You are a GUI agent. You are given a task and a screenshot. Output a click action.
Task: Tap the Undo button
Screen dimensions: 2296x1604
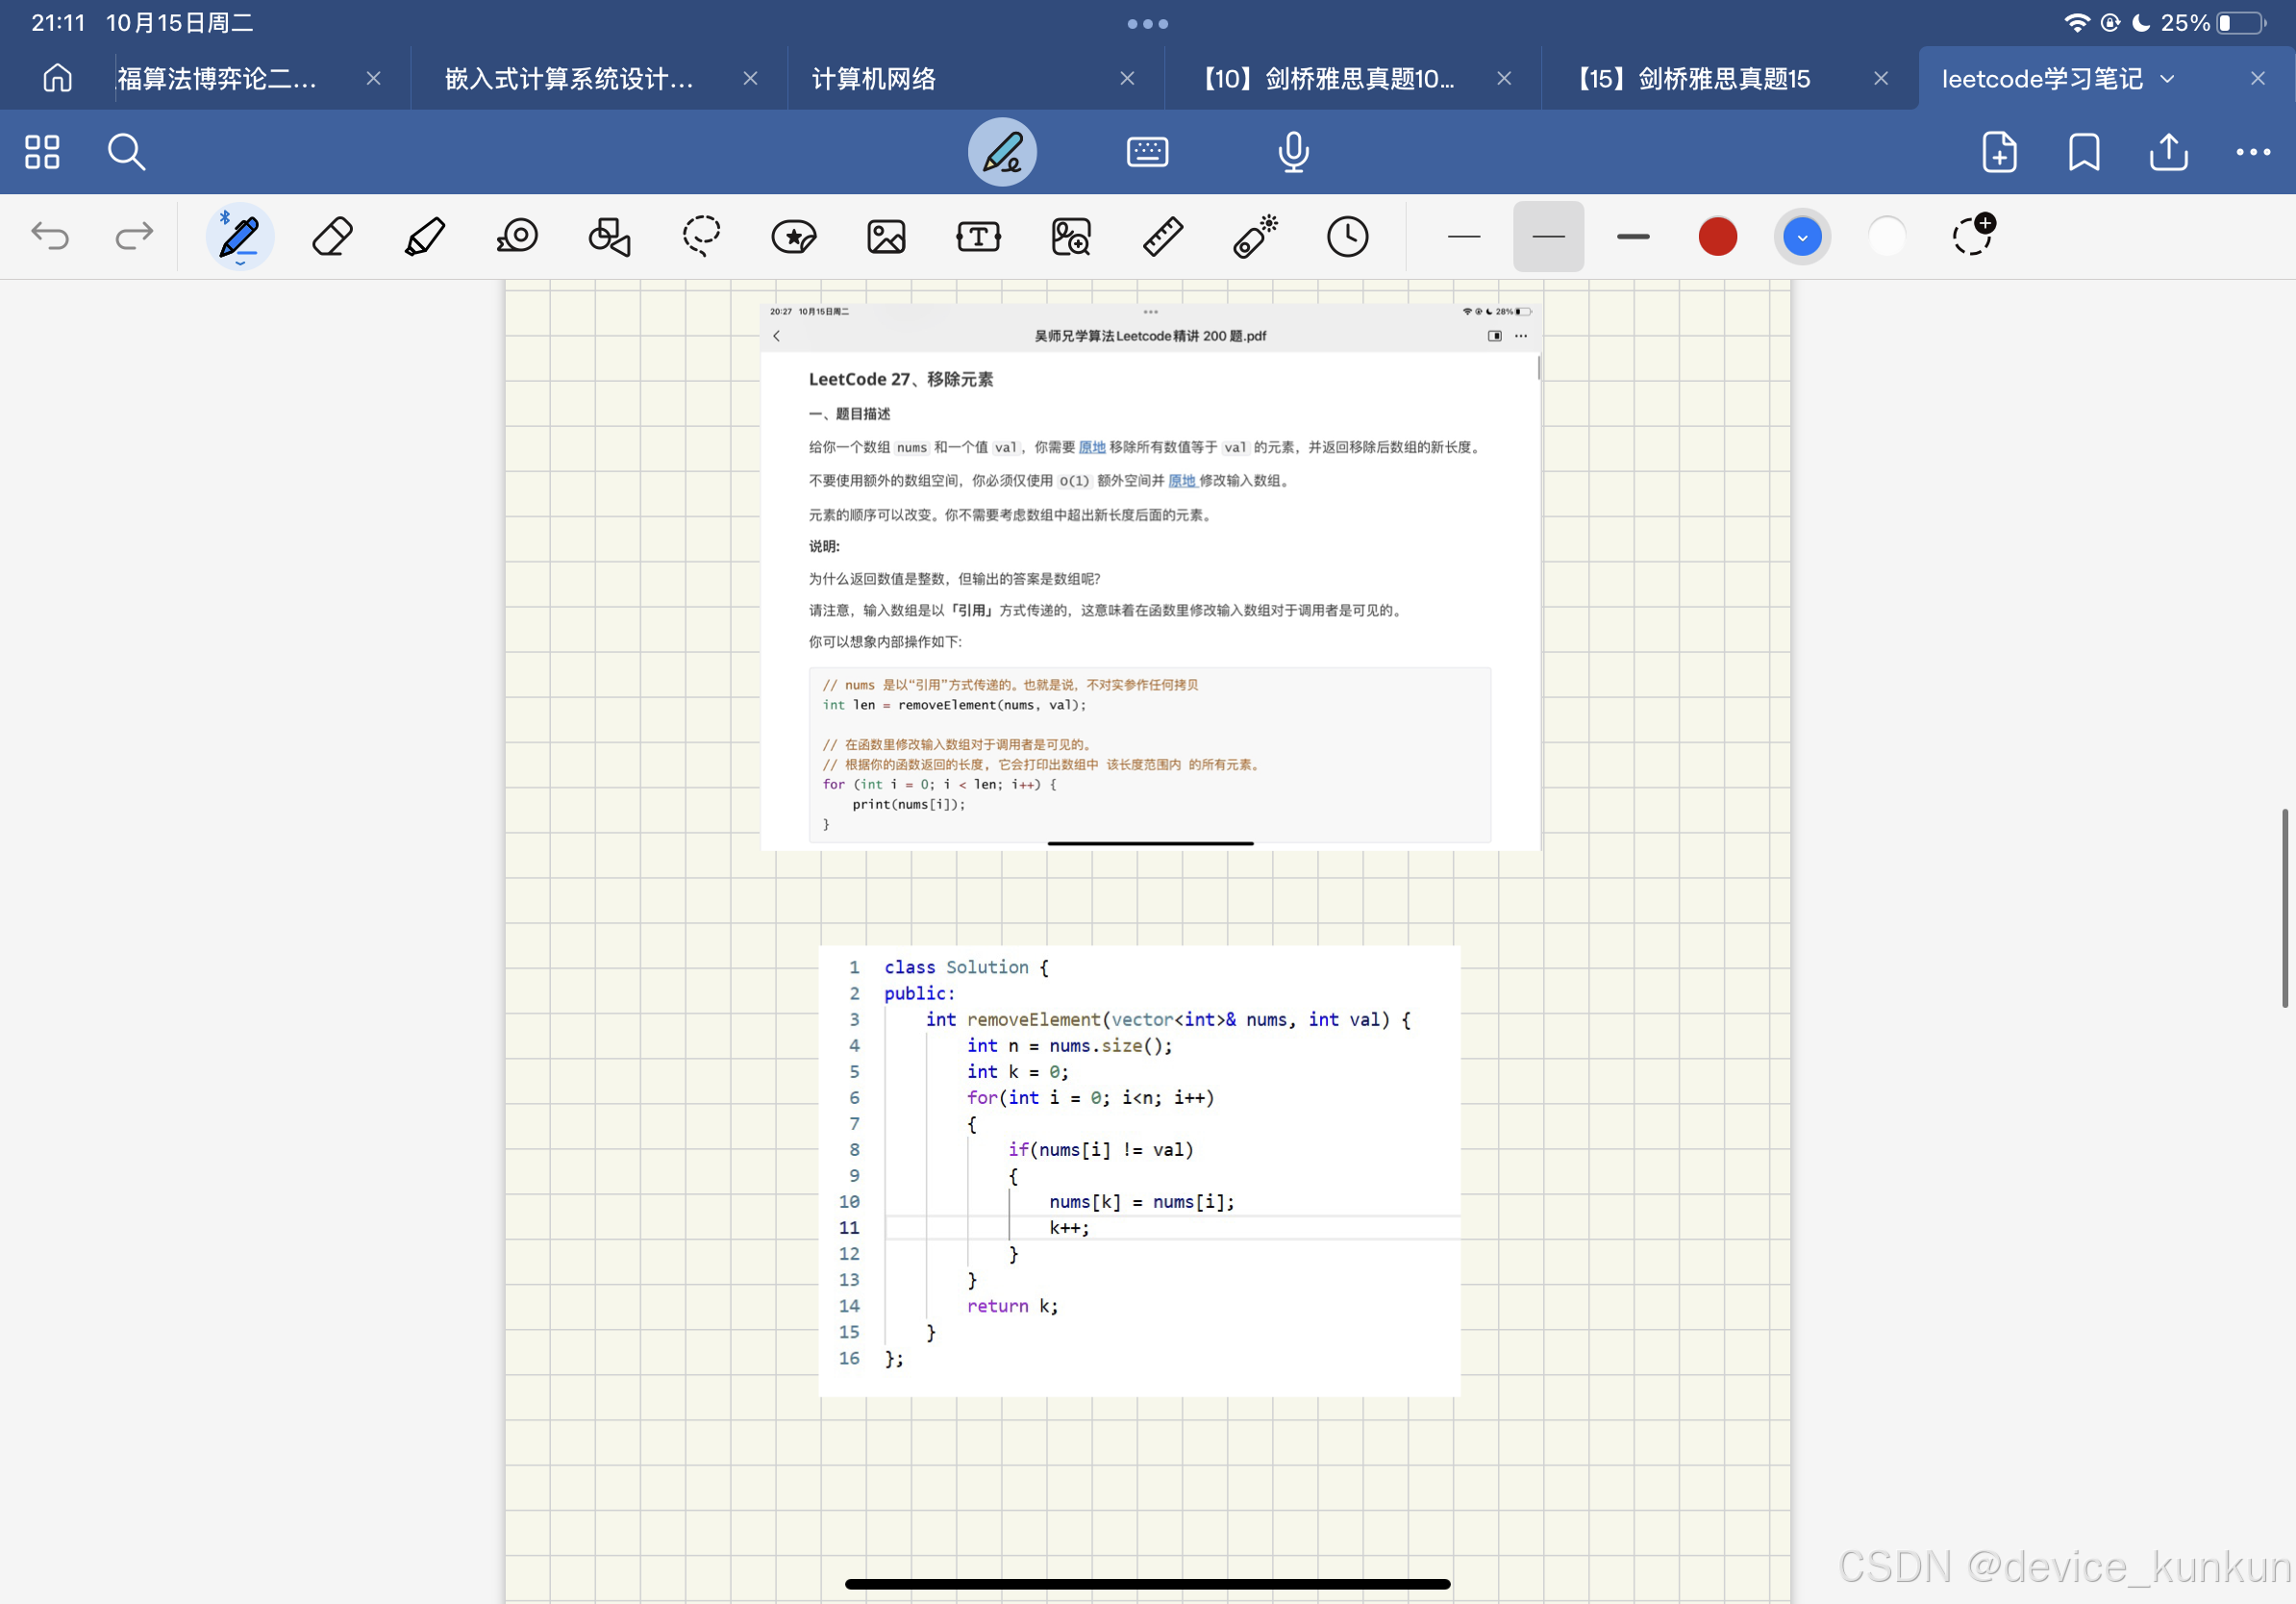50,237
